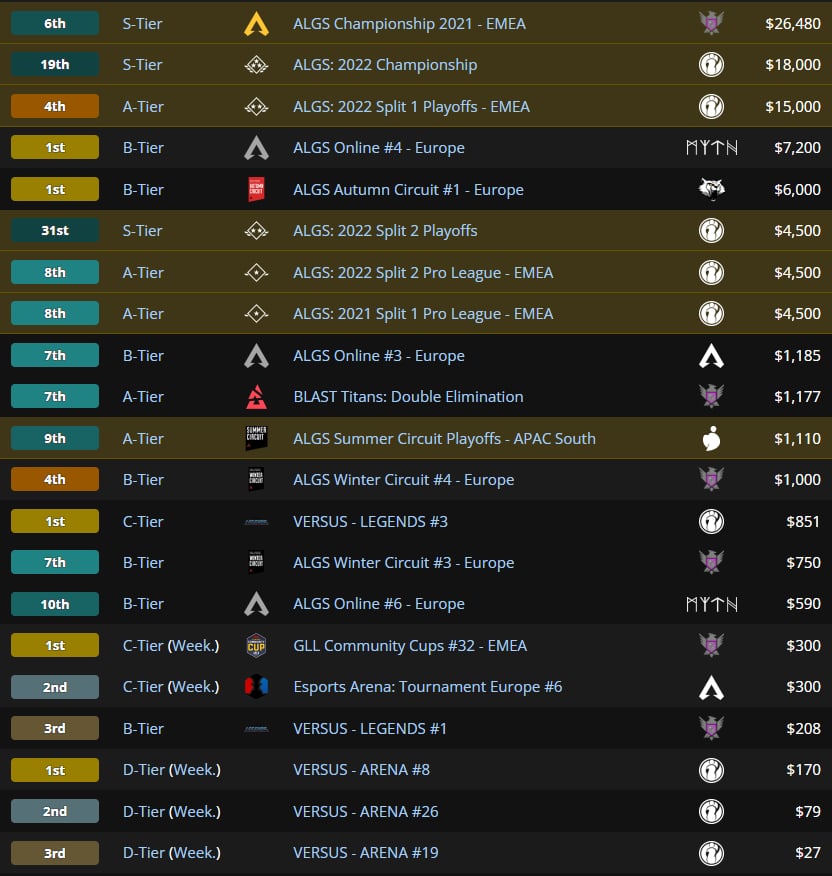Click the red Autumn Circuit event icon
Screen dimensions: 832x876
(256, 189)
